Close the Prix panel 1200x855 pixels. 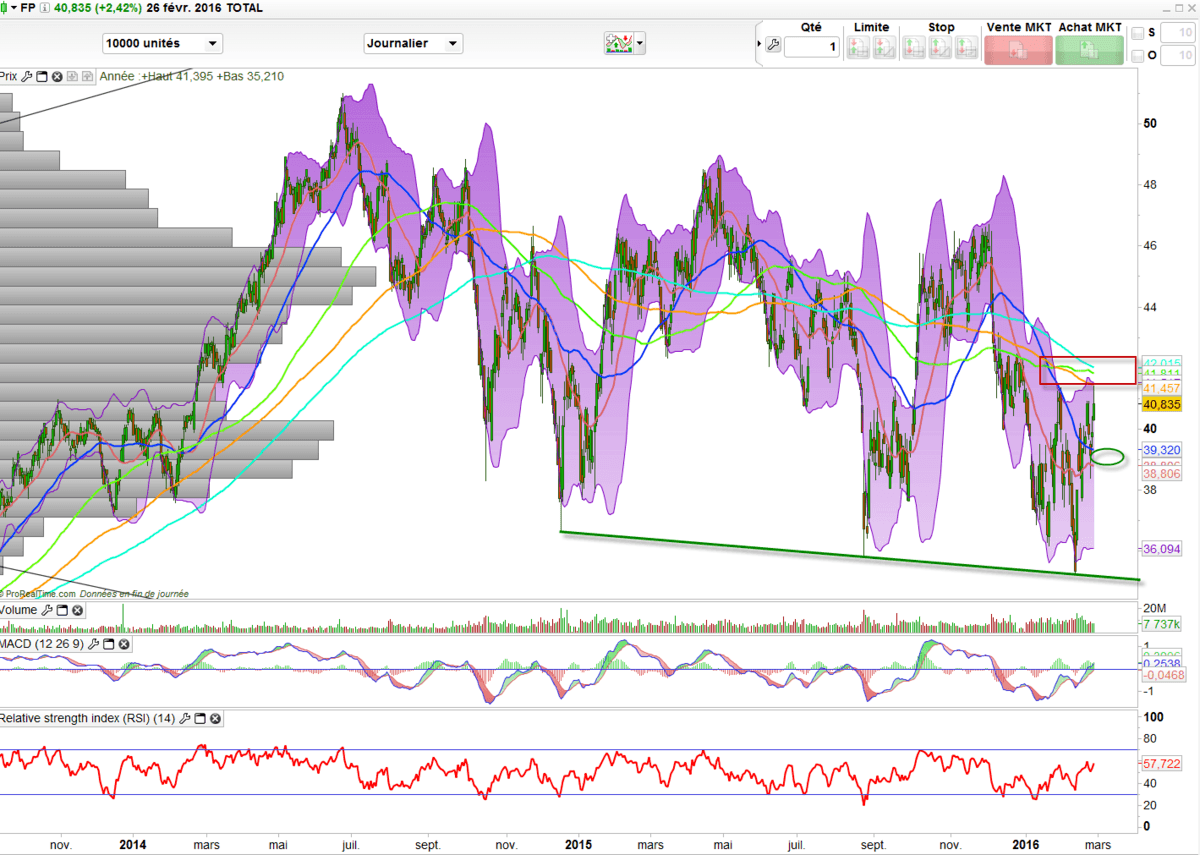point(57,76)
